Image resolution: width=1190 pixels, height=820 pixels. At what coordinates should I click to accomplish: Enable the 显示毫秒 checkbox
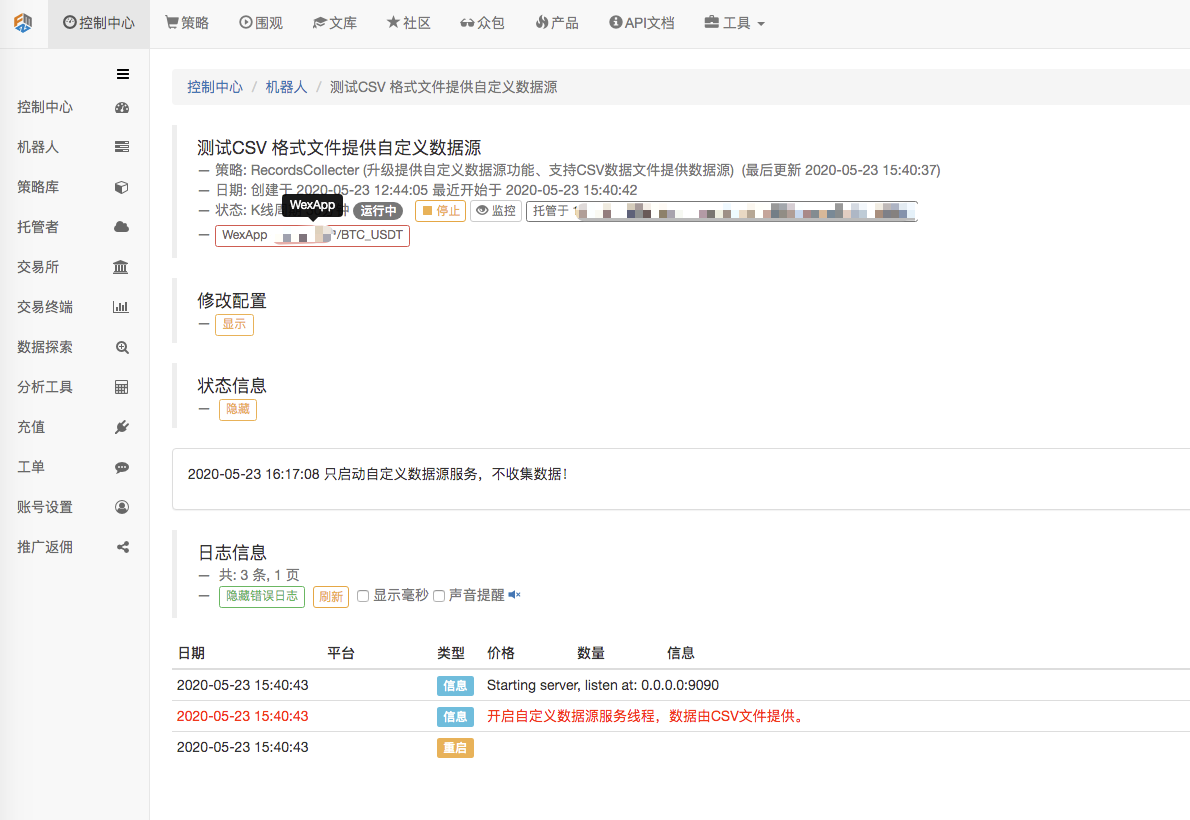point(363,596)
